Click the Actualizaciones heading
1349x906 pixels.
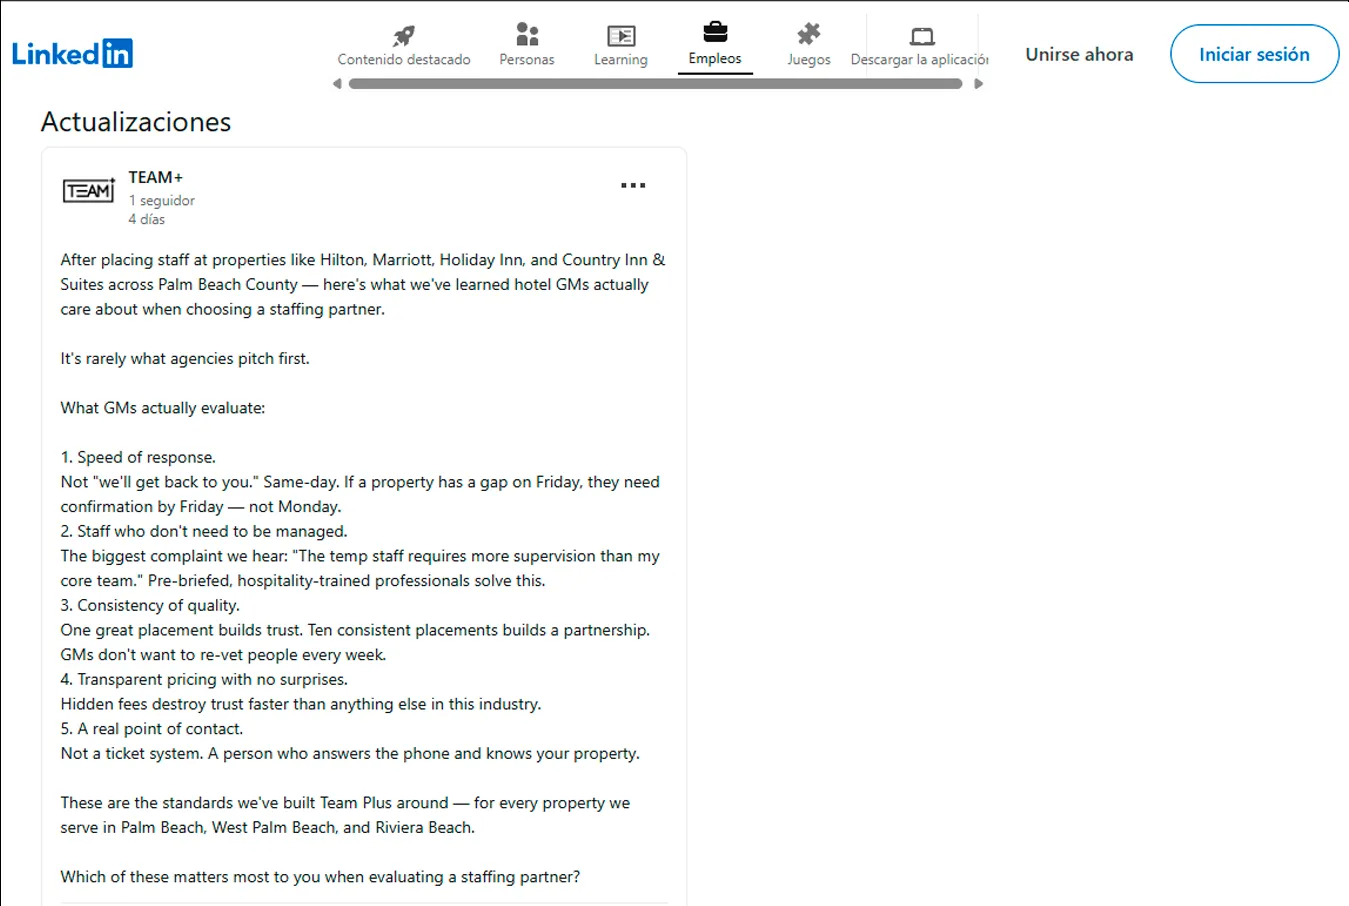[x=136, y=122]
